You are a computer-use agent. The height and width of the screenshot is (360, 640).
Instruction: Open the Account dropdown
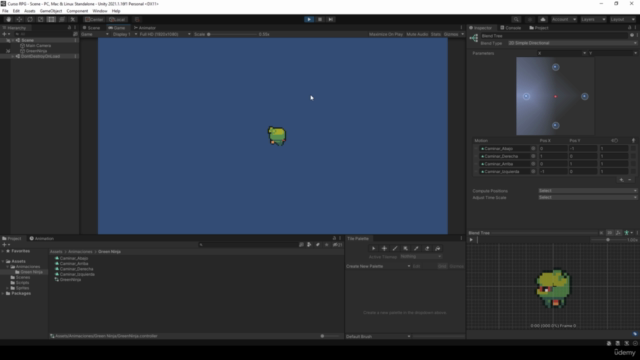(x=563, y=19)
